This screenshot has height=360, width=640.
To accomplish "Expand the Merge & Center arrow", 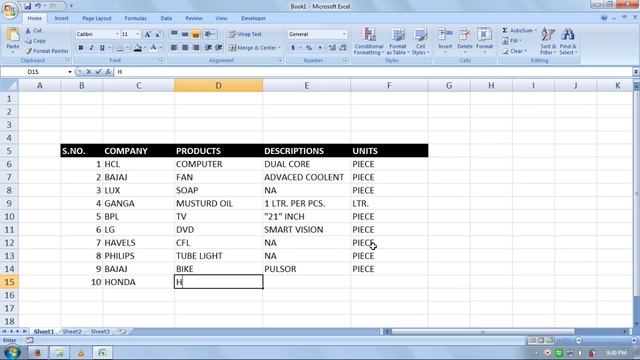I will 279,48.
